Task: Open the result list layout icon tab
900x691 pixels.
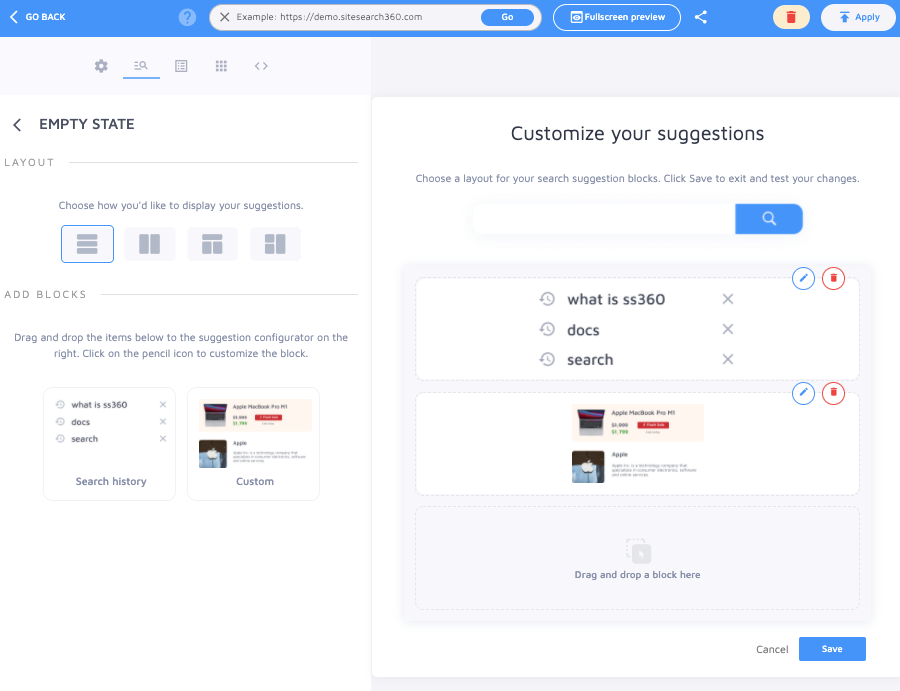Action: (181, 66)
